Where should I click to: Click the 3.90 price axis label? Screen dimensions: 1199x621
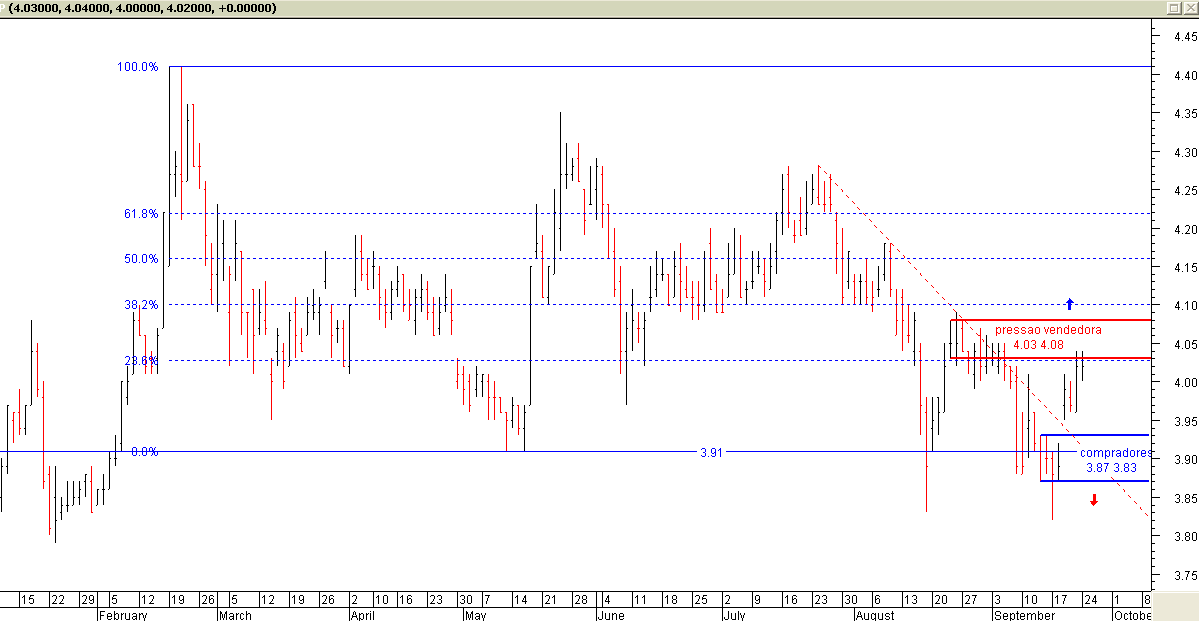pyautogui.click(x=1188, y=460)
